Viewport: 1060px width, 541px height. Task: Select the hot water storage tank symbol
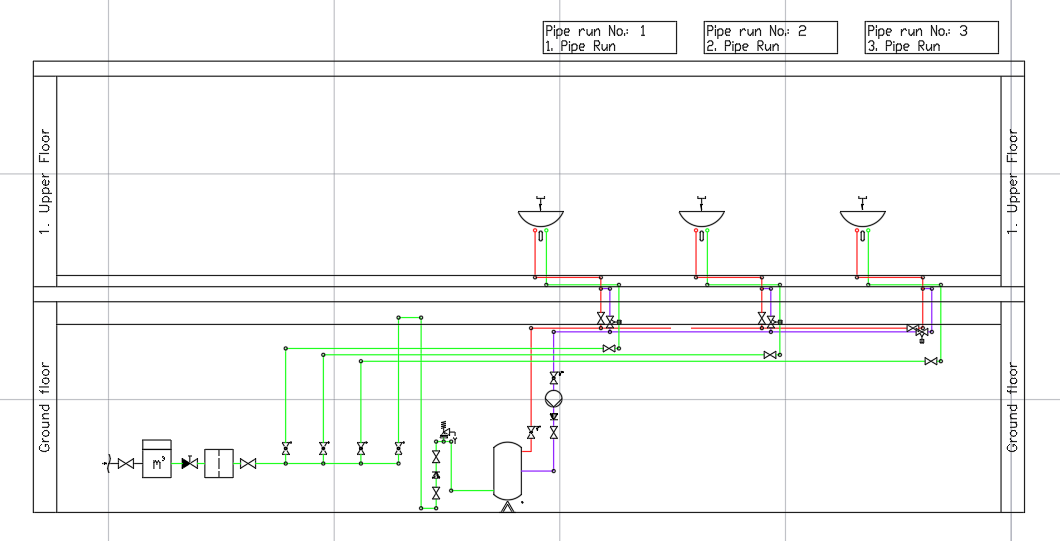pyautogui.click(x=508, y=471)
